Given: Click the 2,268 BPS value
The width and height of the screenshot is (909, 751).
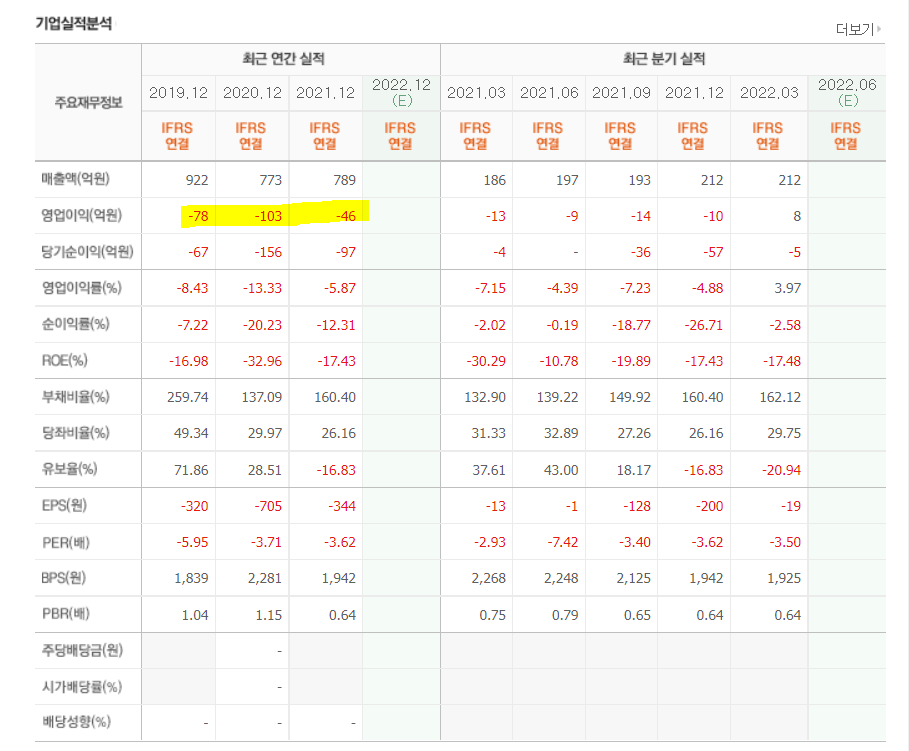Looking at the screenshot, I should pyautogui.click(x=489, y=578).
